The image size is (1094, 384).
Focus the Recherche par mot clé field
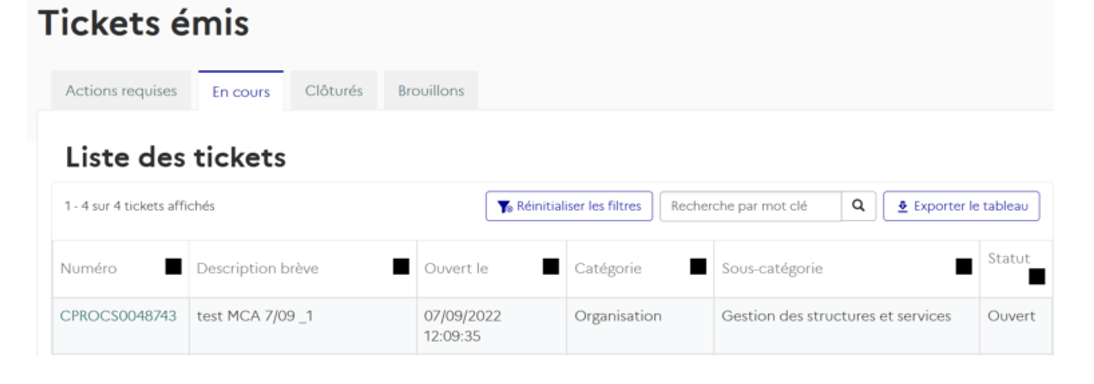751,207
